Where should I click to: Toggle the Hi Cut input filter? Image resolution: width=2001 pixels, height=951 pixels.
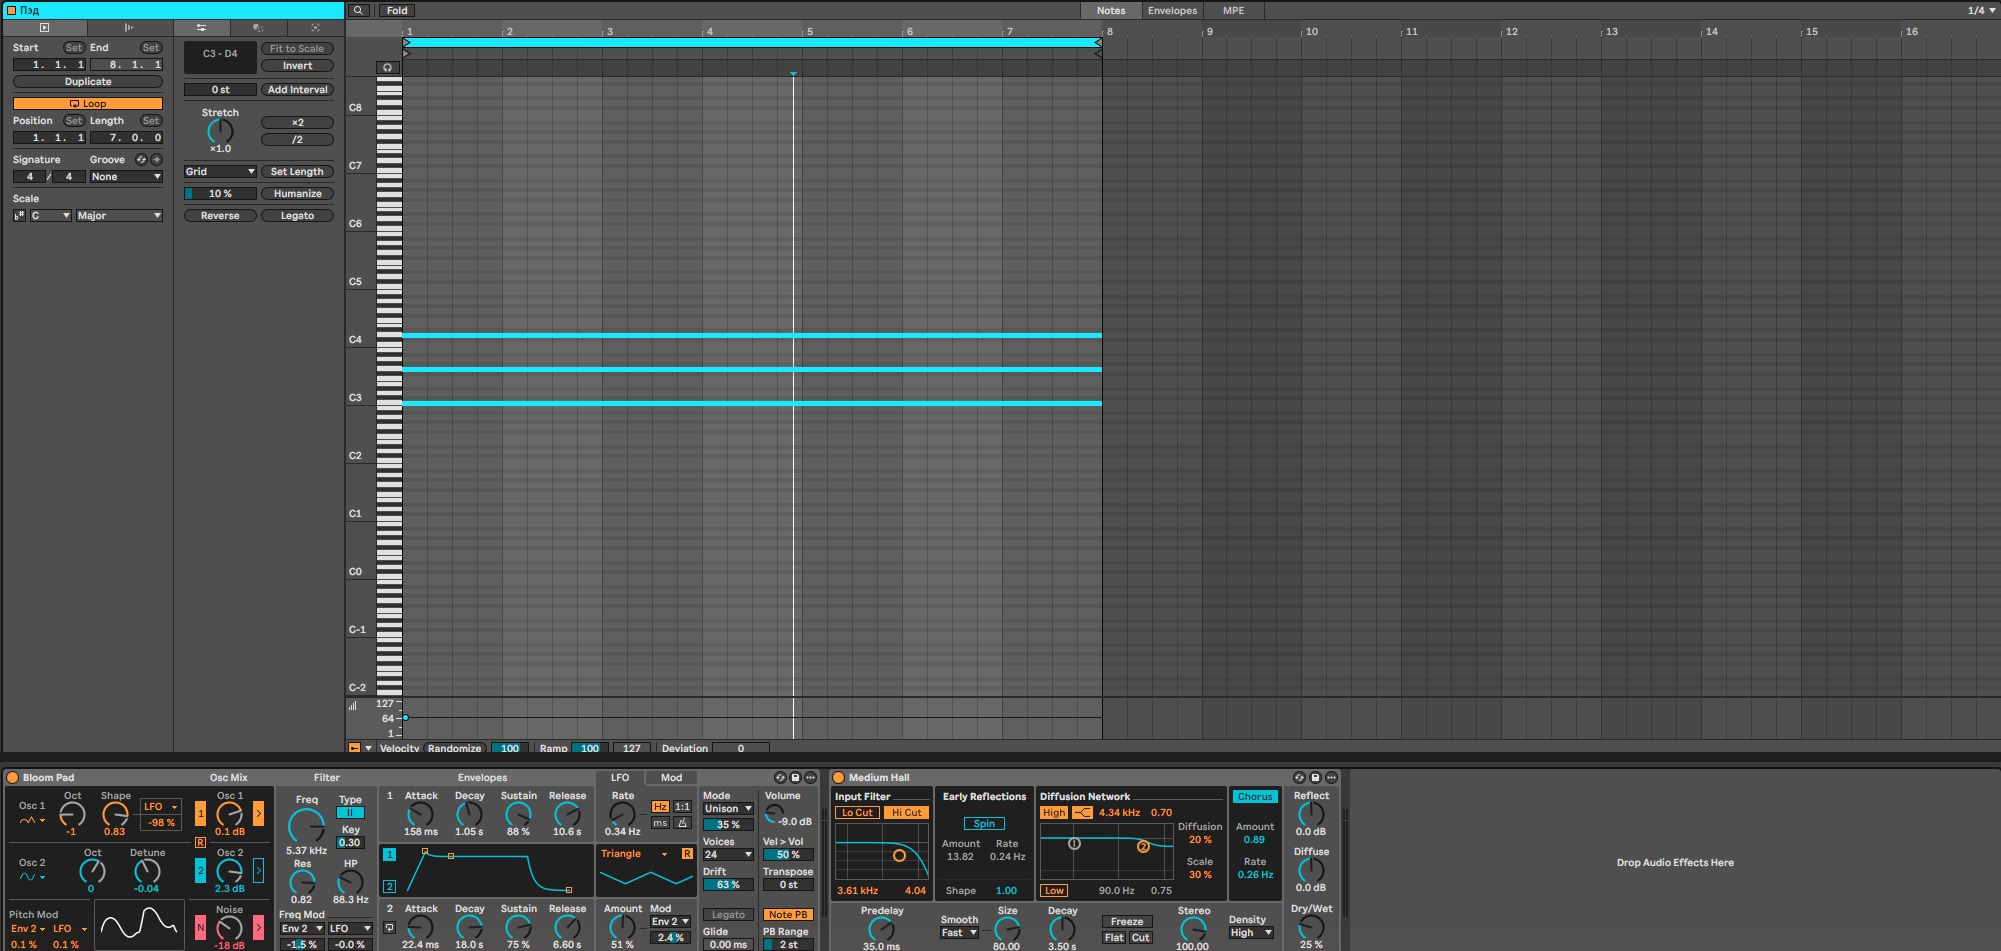click(x=907, y=813)
